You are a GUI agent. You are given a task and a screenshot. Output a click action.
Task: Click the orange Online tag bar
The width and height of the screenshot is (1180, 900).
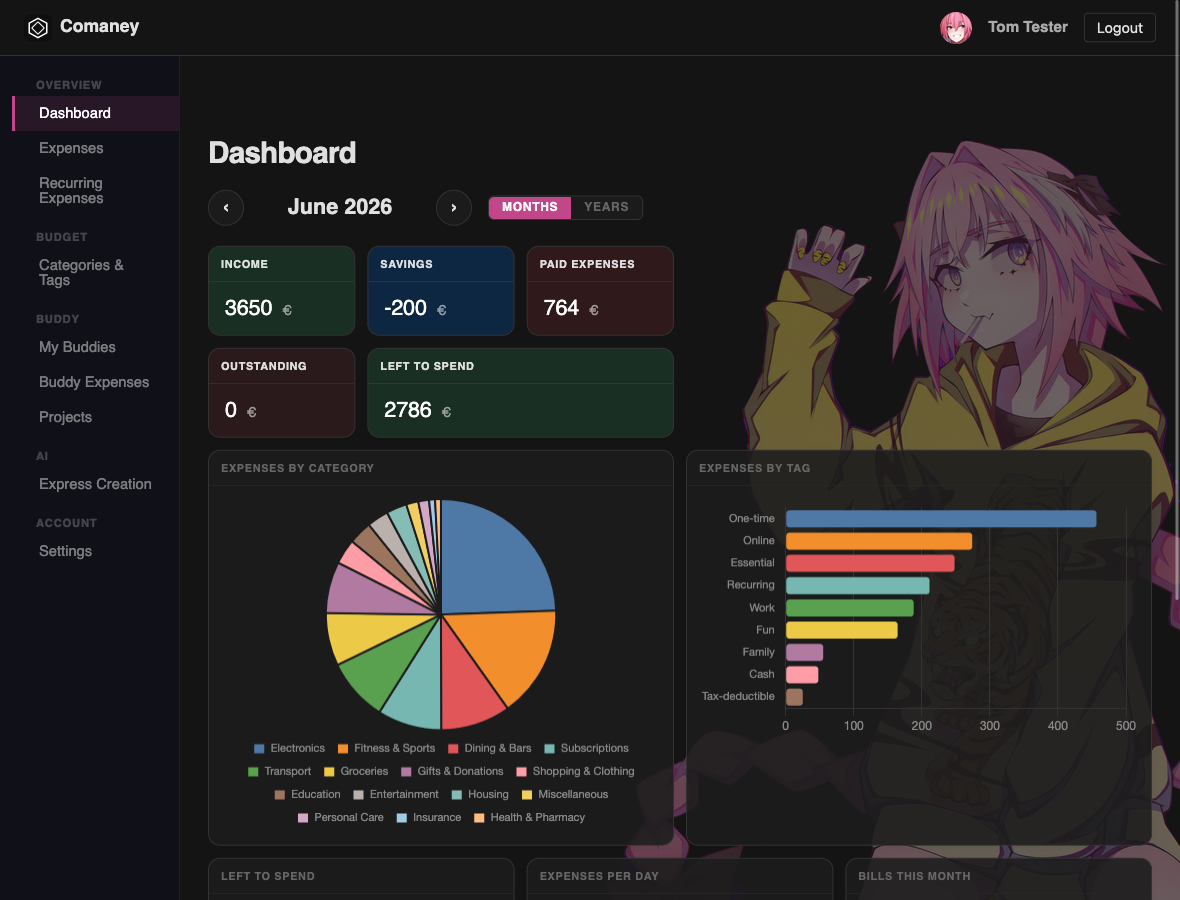(879, 541)
